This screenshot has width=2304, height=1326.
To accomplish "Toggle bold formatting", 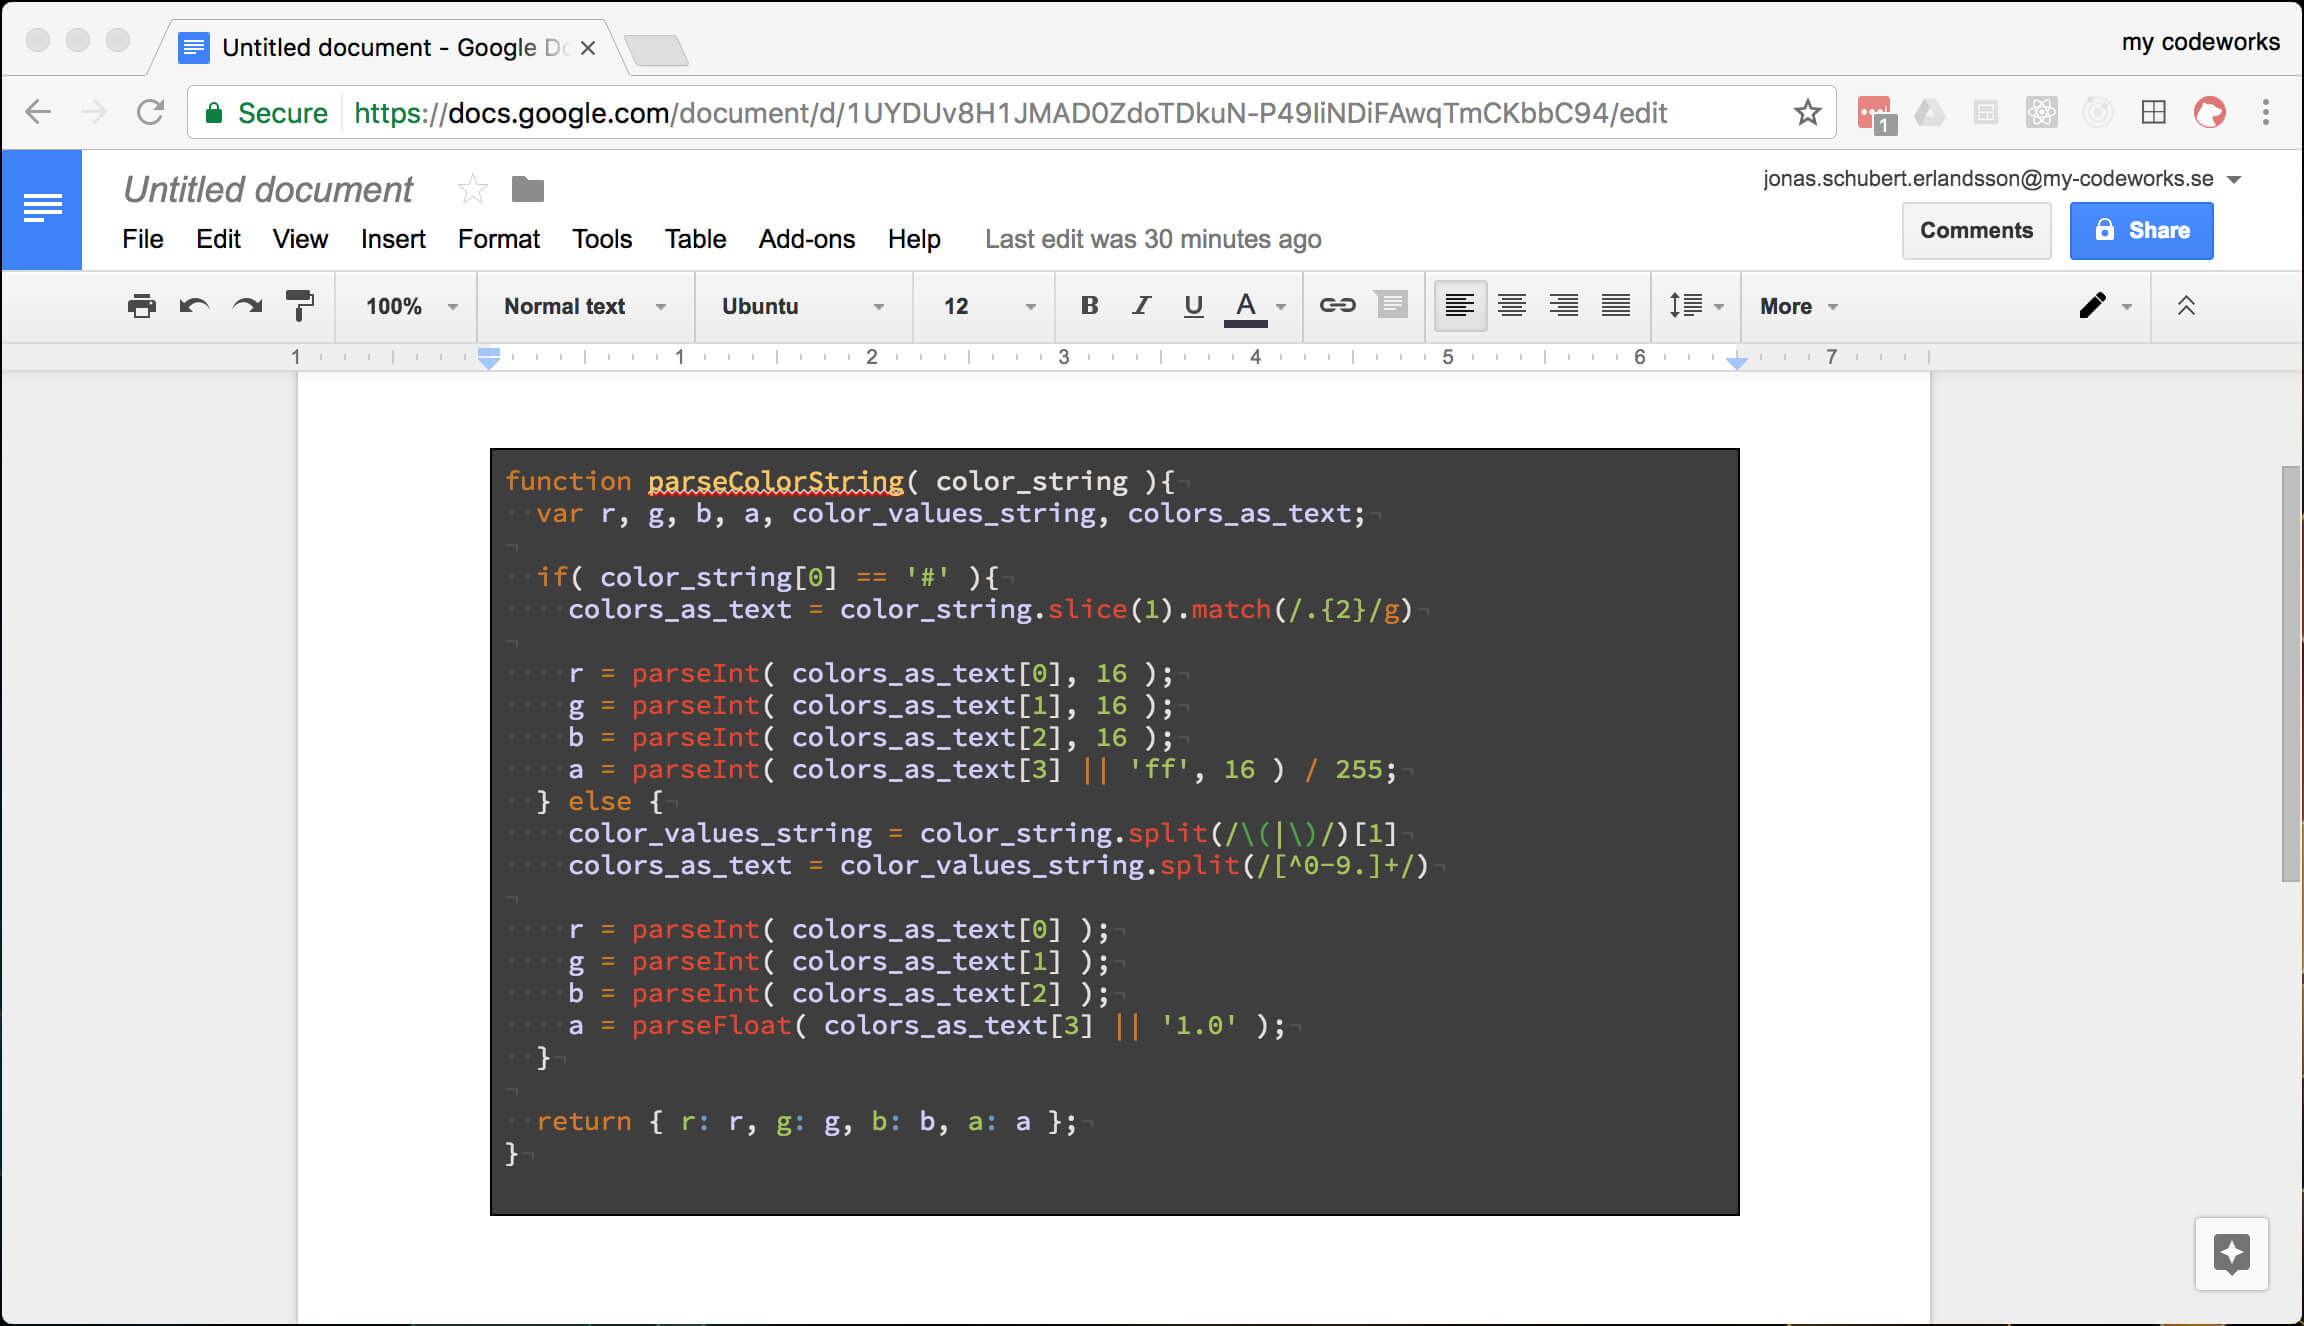I will coord(1090,306).
